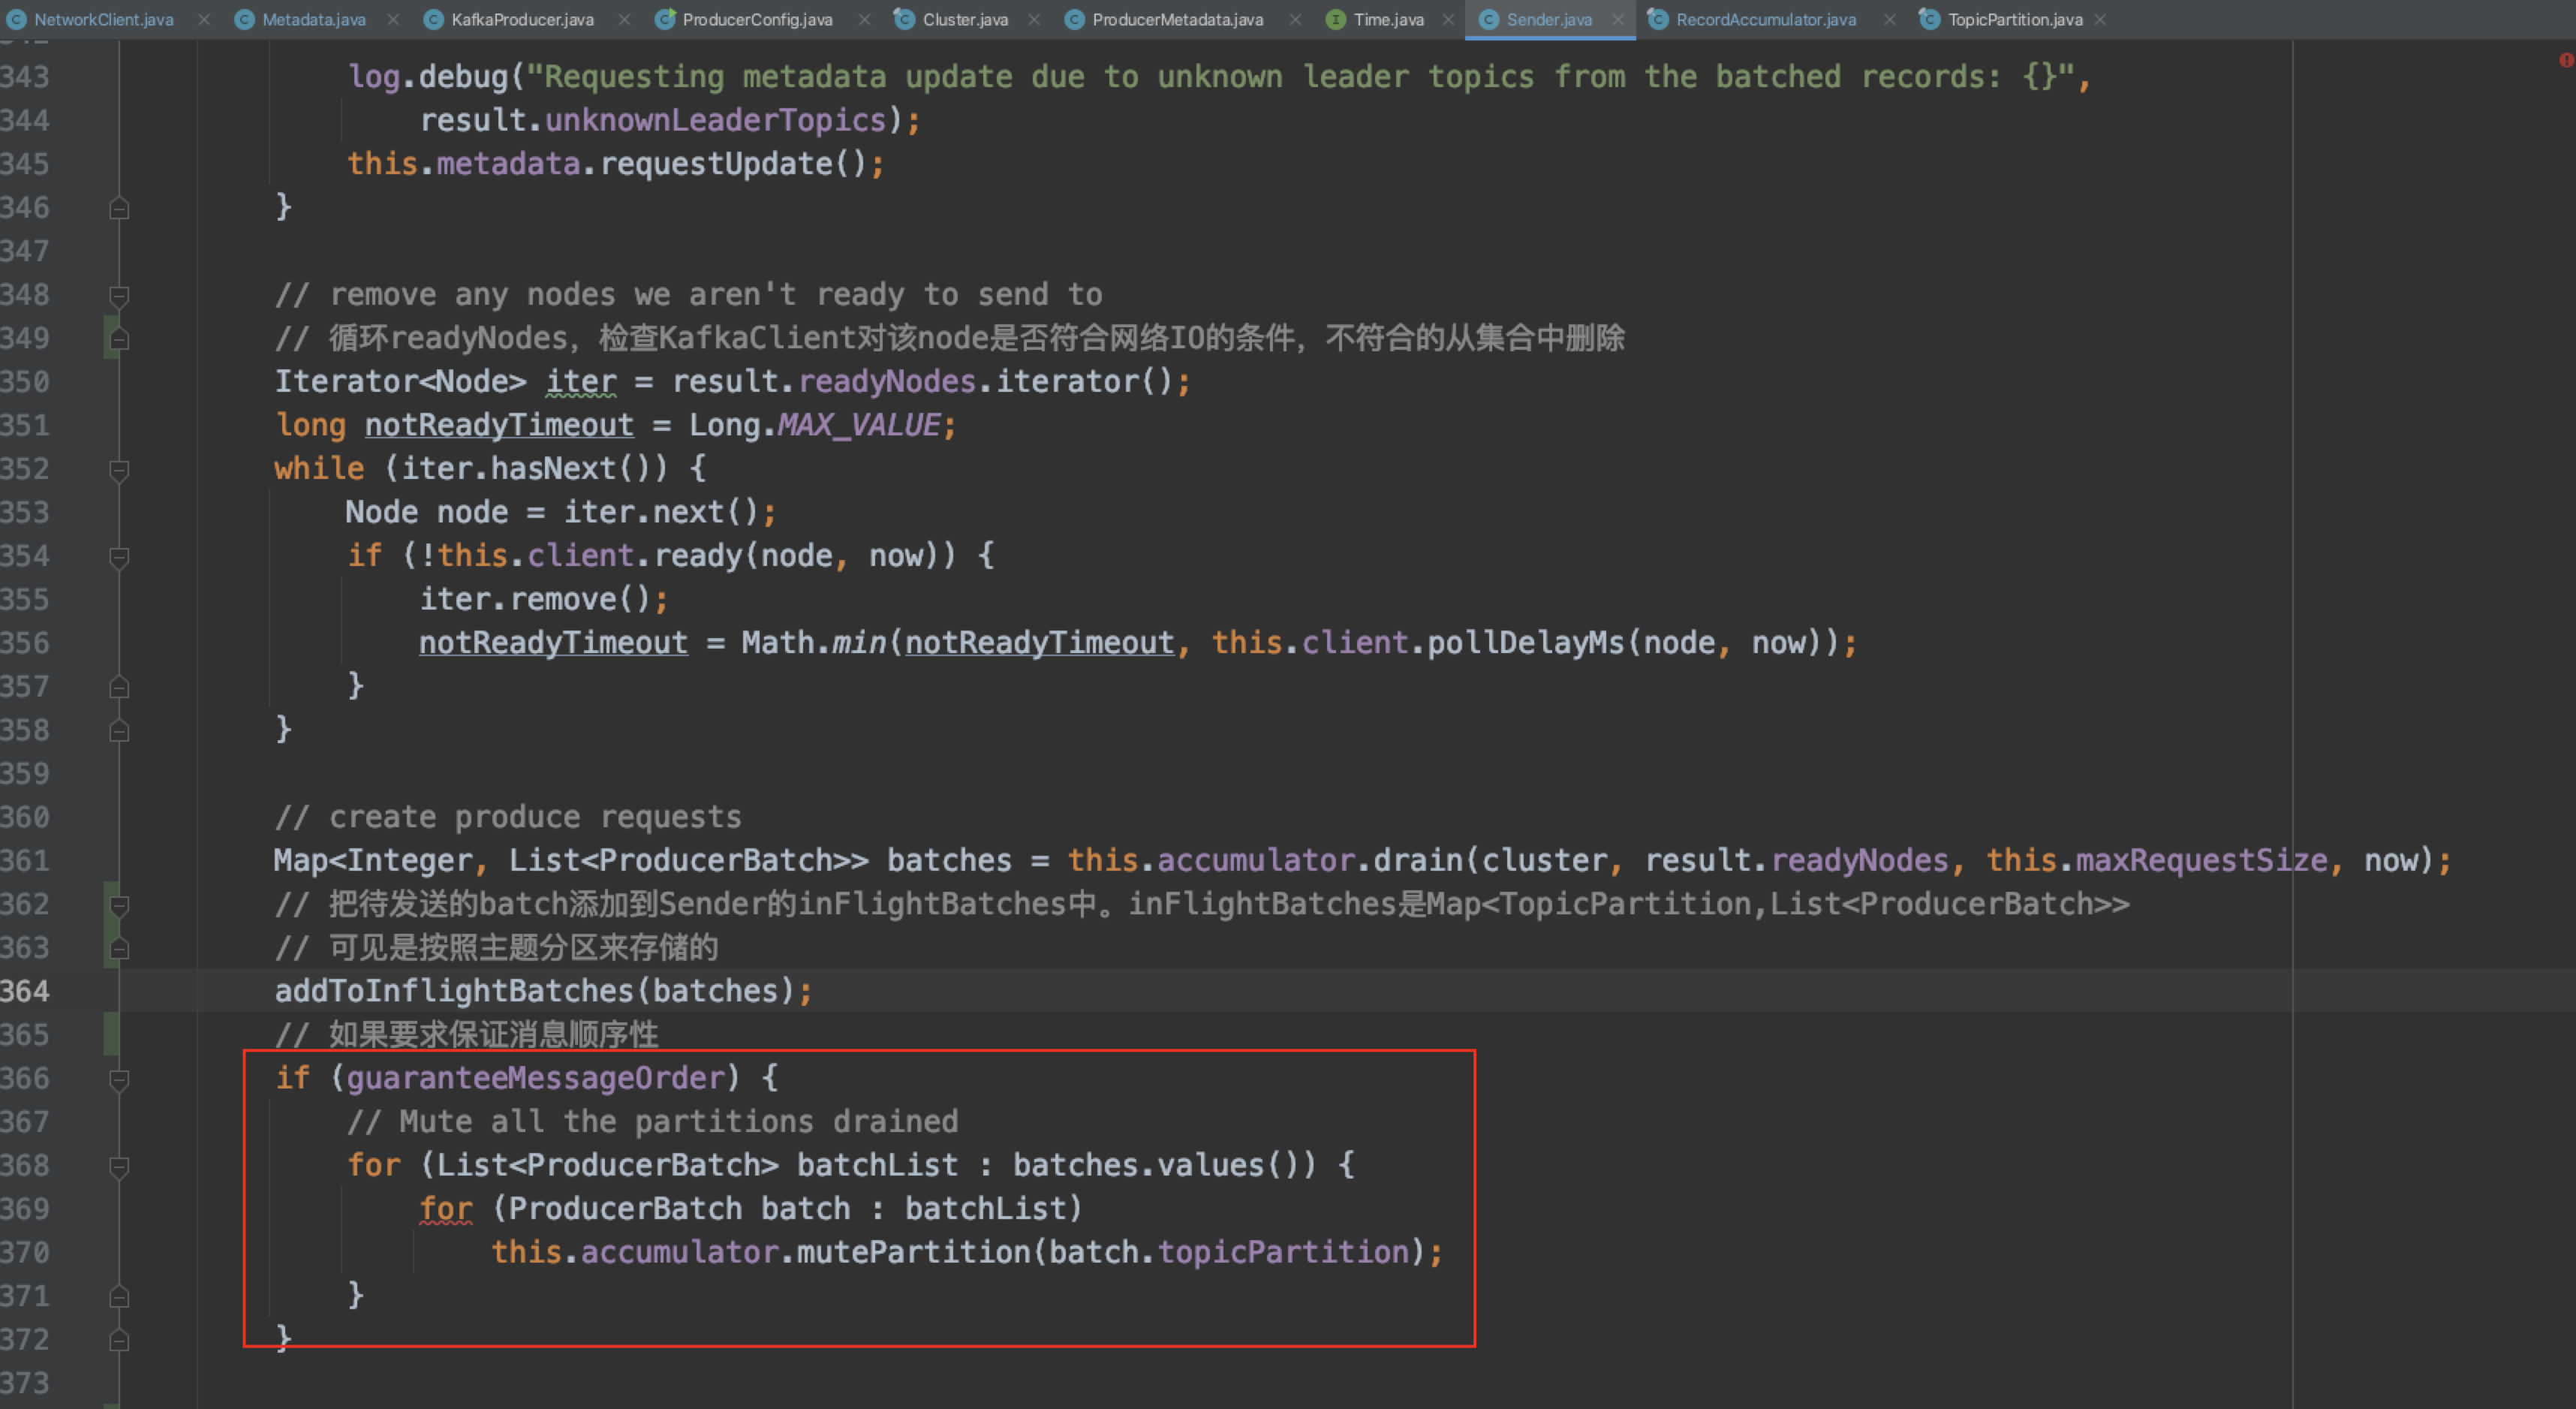Close the Cluster.java tab

tap(1034, 20)
